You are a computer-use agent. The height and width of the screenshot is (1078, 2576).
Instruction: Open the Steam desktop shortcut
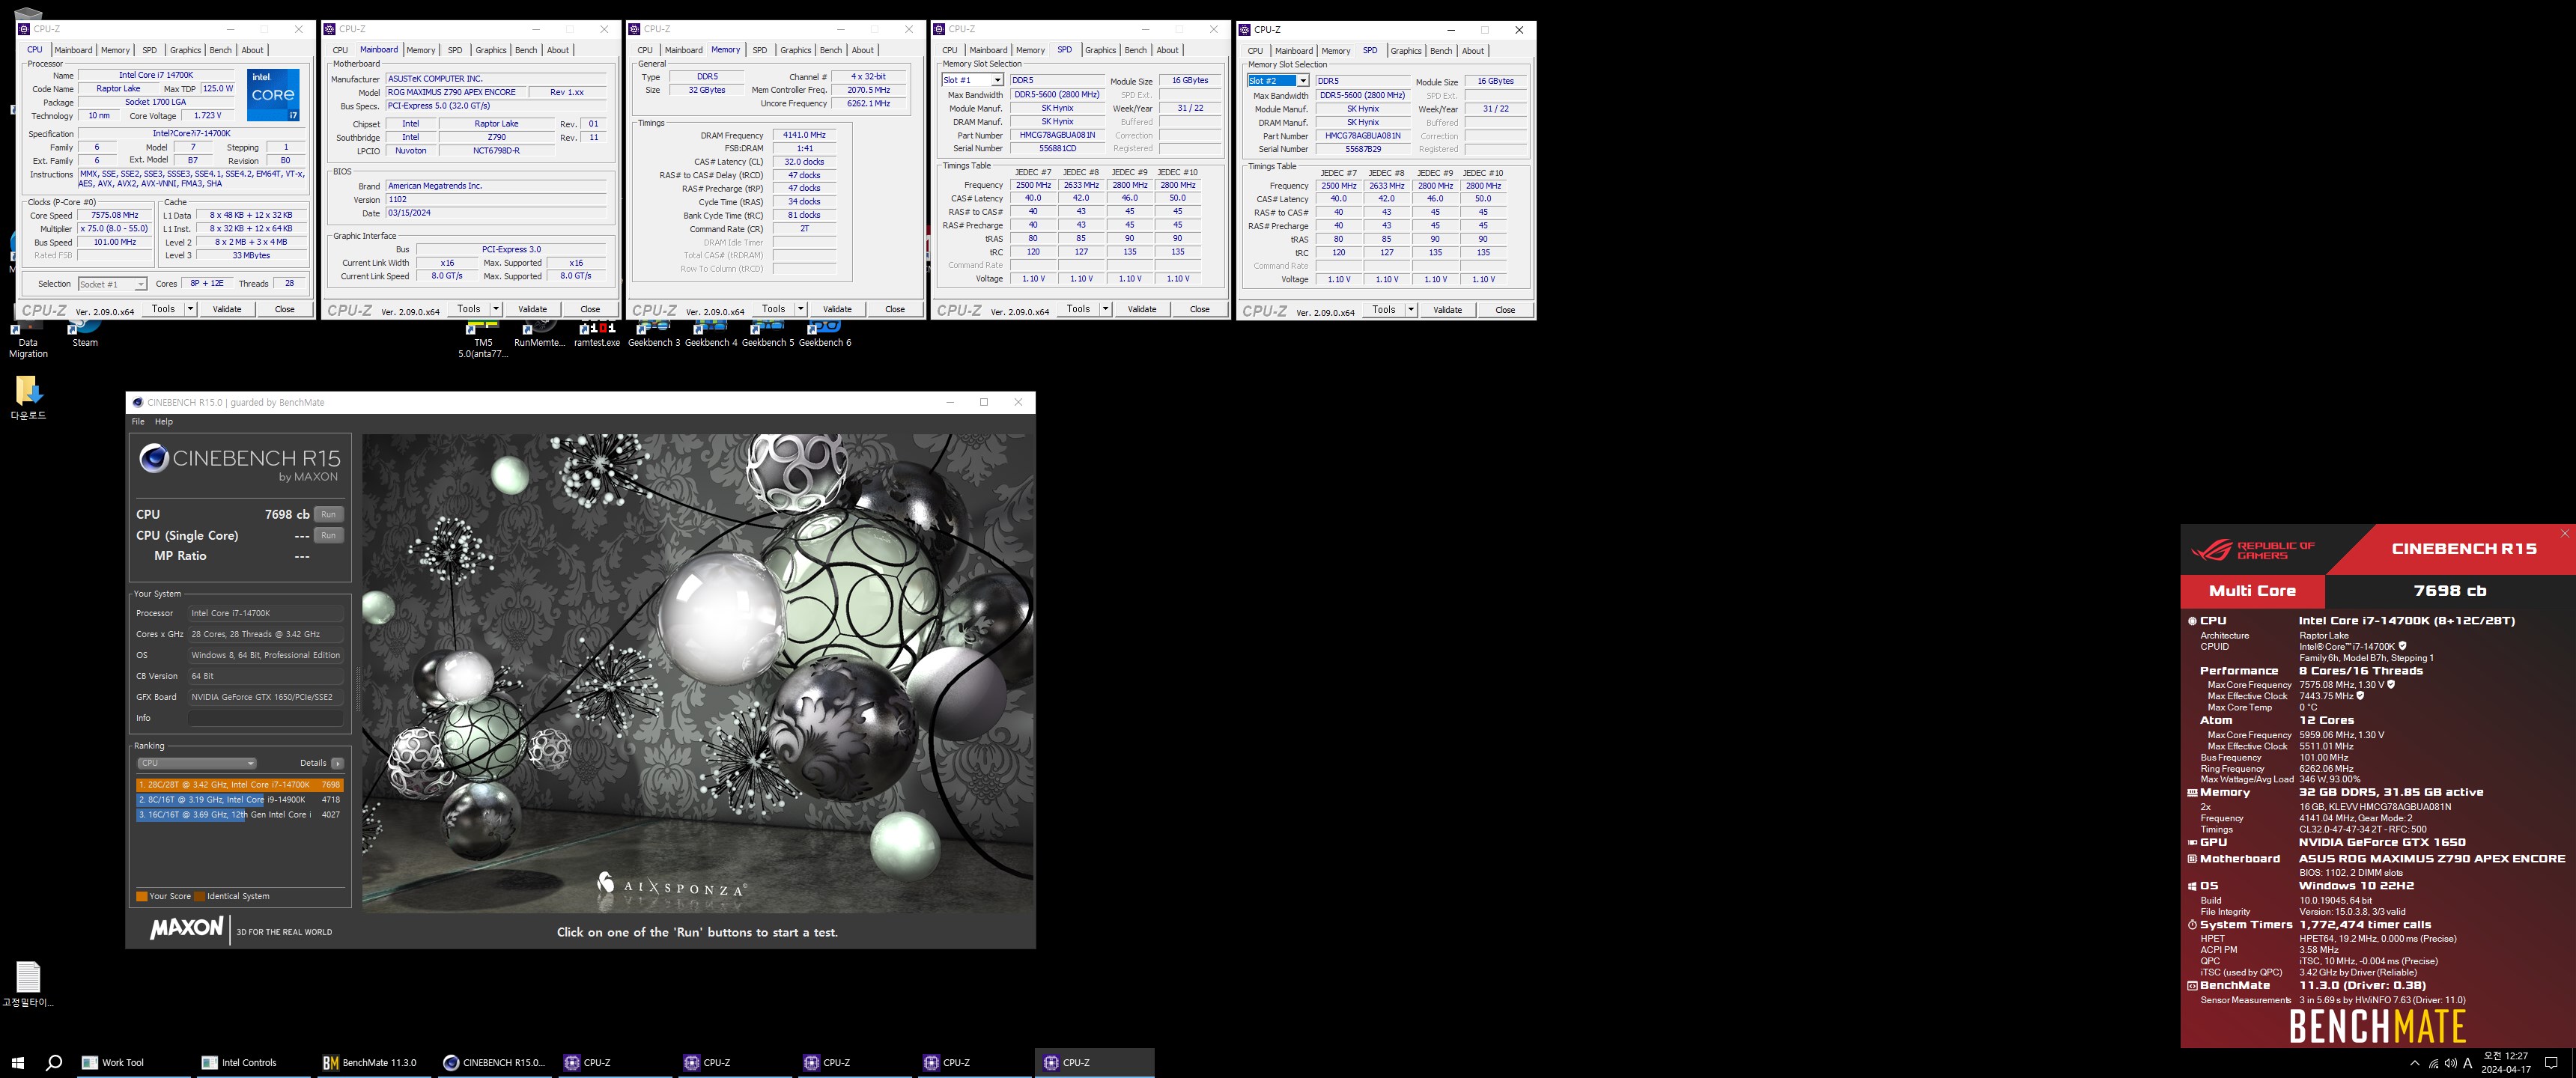84,333
